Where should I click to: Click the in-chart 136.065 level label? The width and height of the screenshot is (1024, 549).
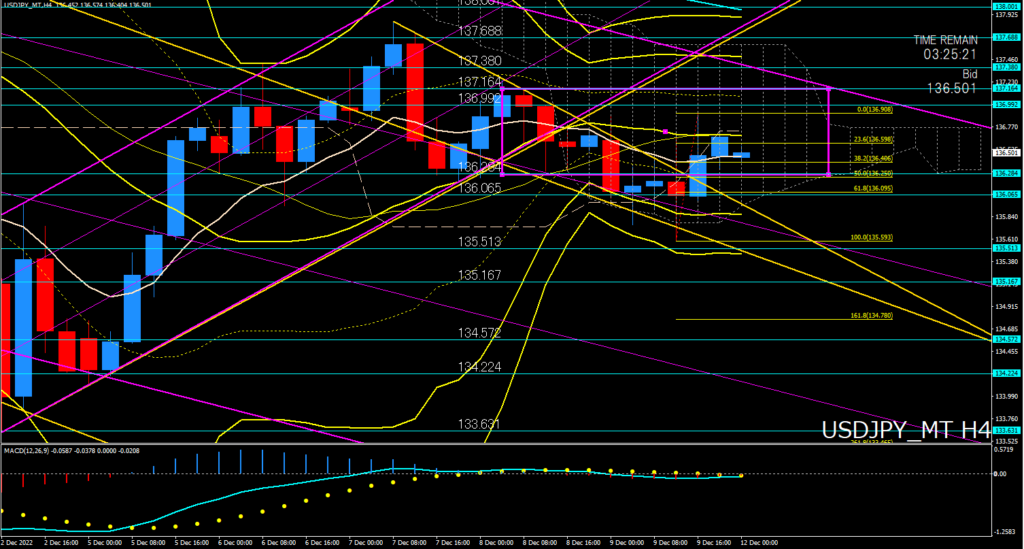(479, 189)
